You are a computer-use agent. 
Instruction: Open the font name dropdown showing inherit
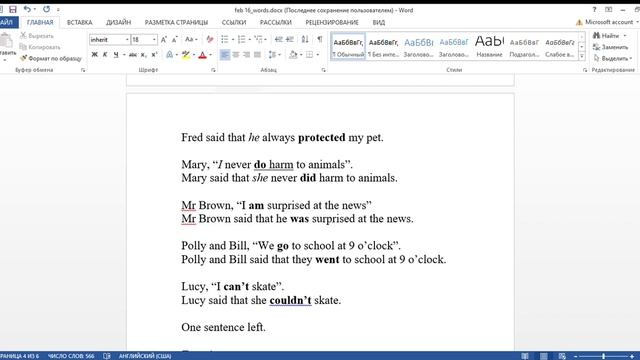(x=127, y=40)
